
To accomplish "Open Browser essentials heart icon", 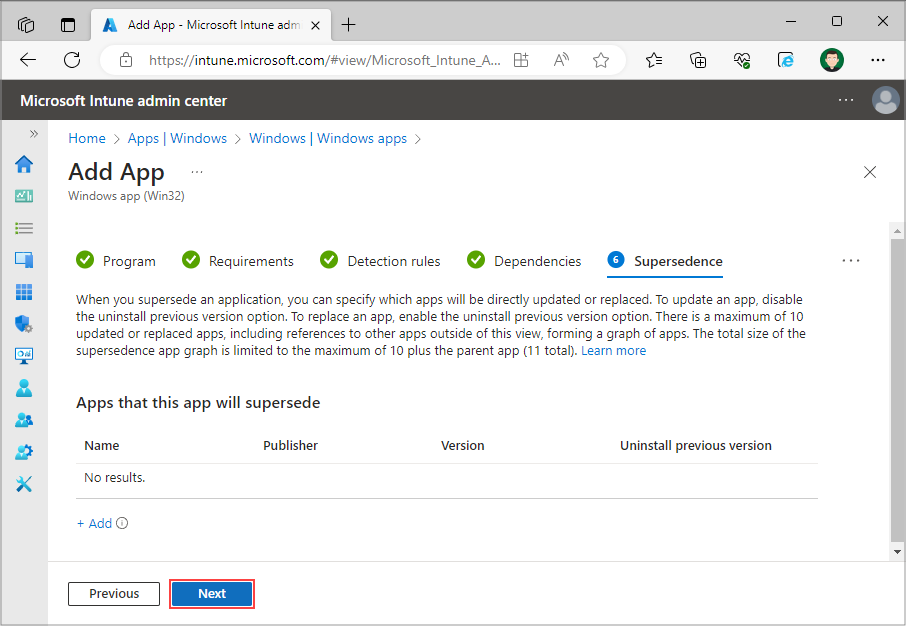I will 742,60.
